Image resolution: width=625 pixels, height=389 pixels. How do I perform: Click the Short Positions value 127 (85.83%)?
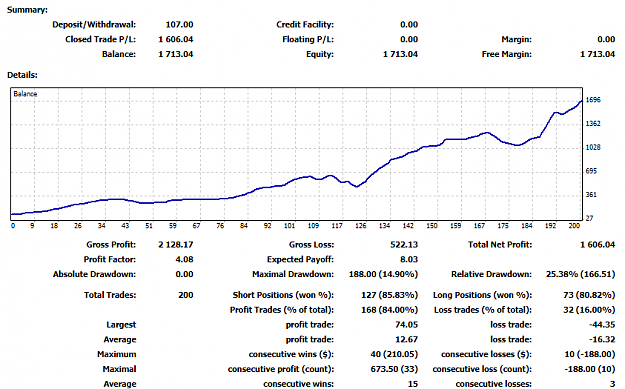point(389,295)
